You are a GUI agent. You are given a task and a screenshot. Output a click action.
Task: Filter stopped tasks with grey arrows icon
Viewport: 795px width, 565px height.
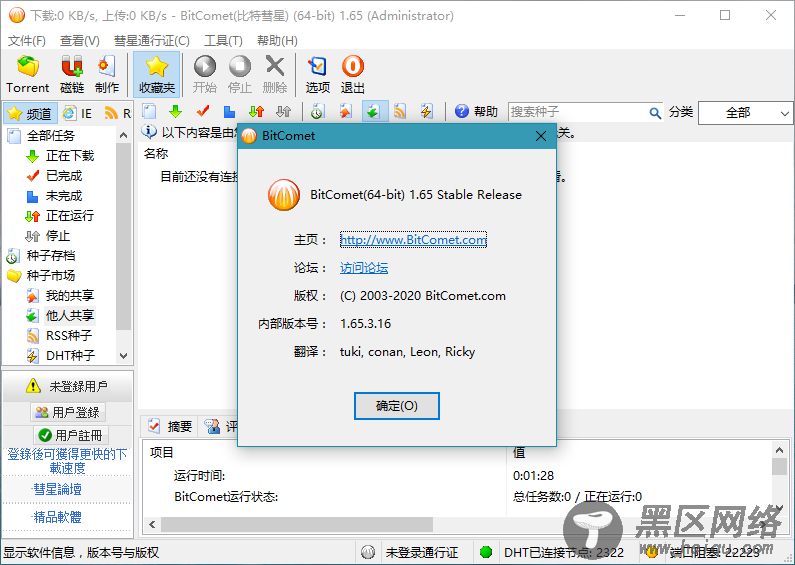(x=283, y=111)
